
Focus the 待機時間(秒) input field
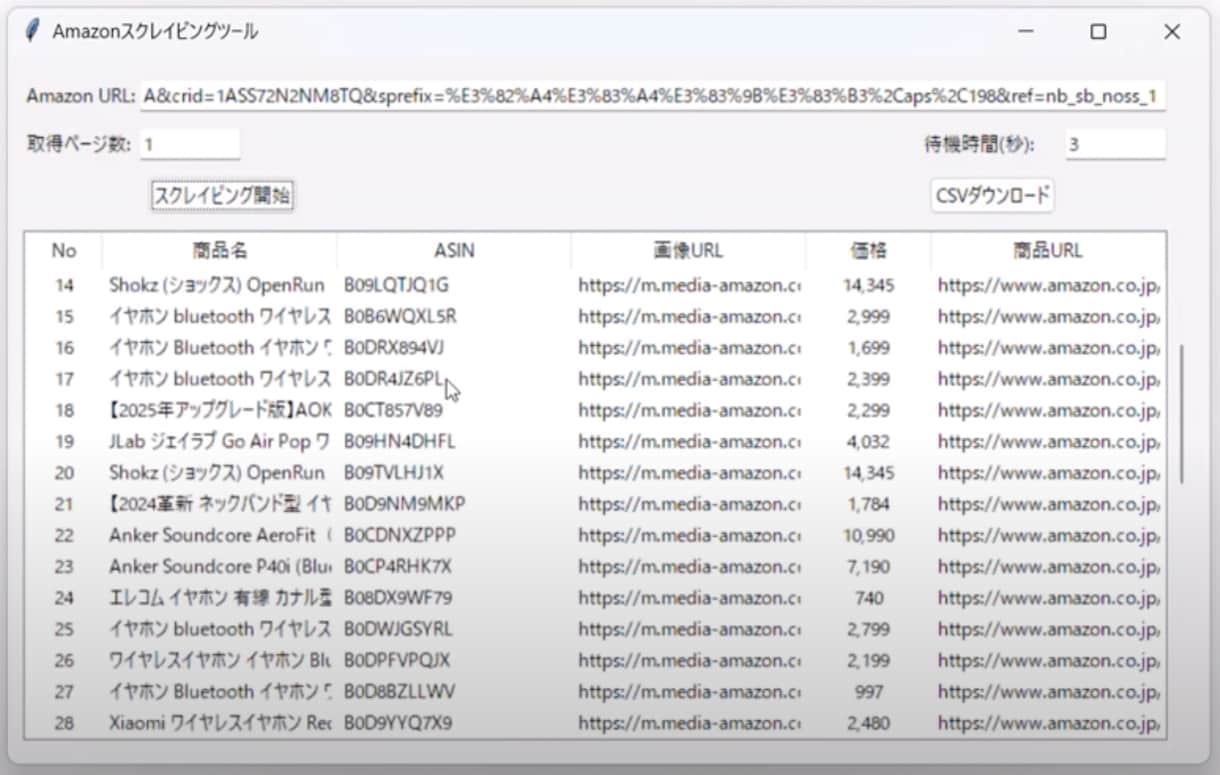1115,144
